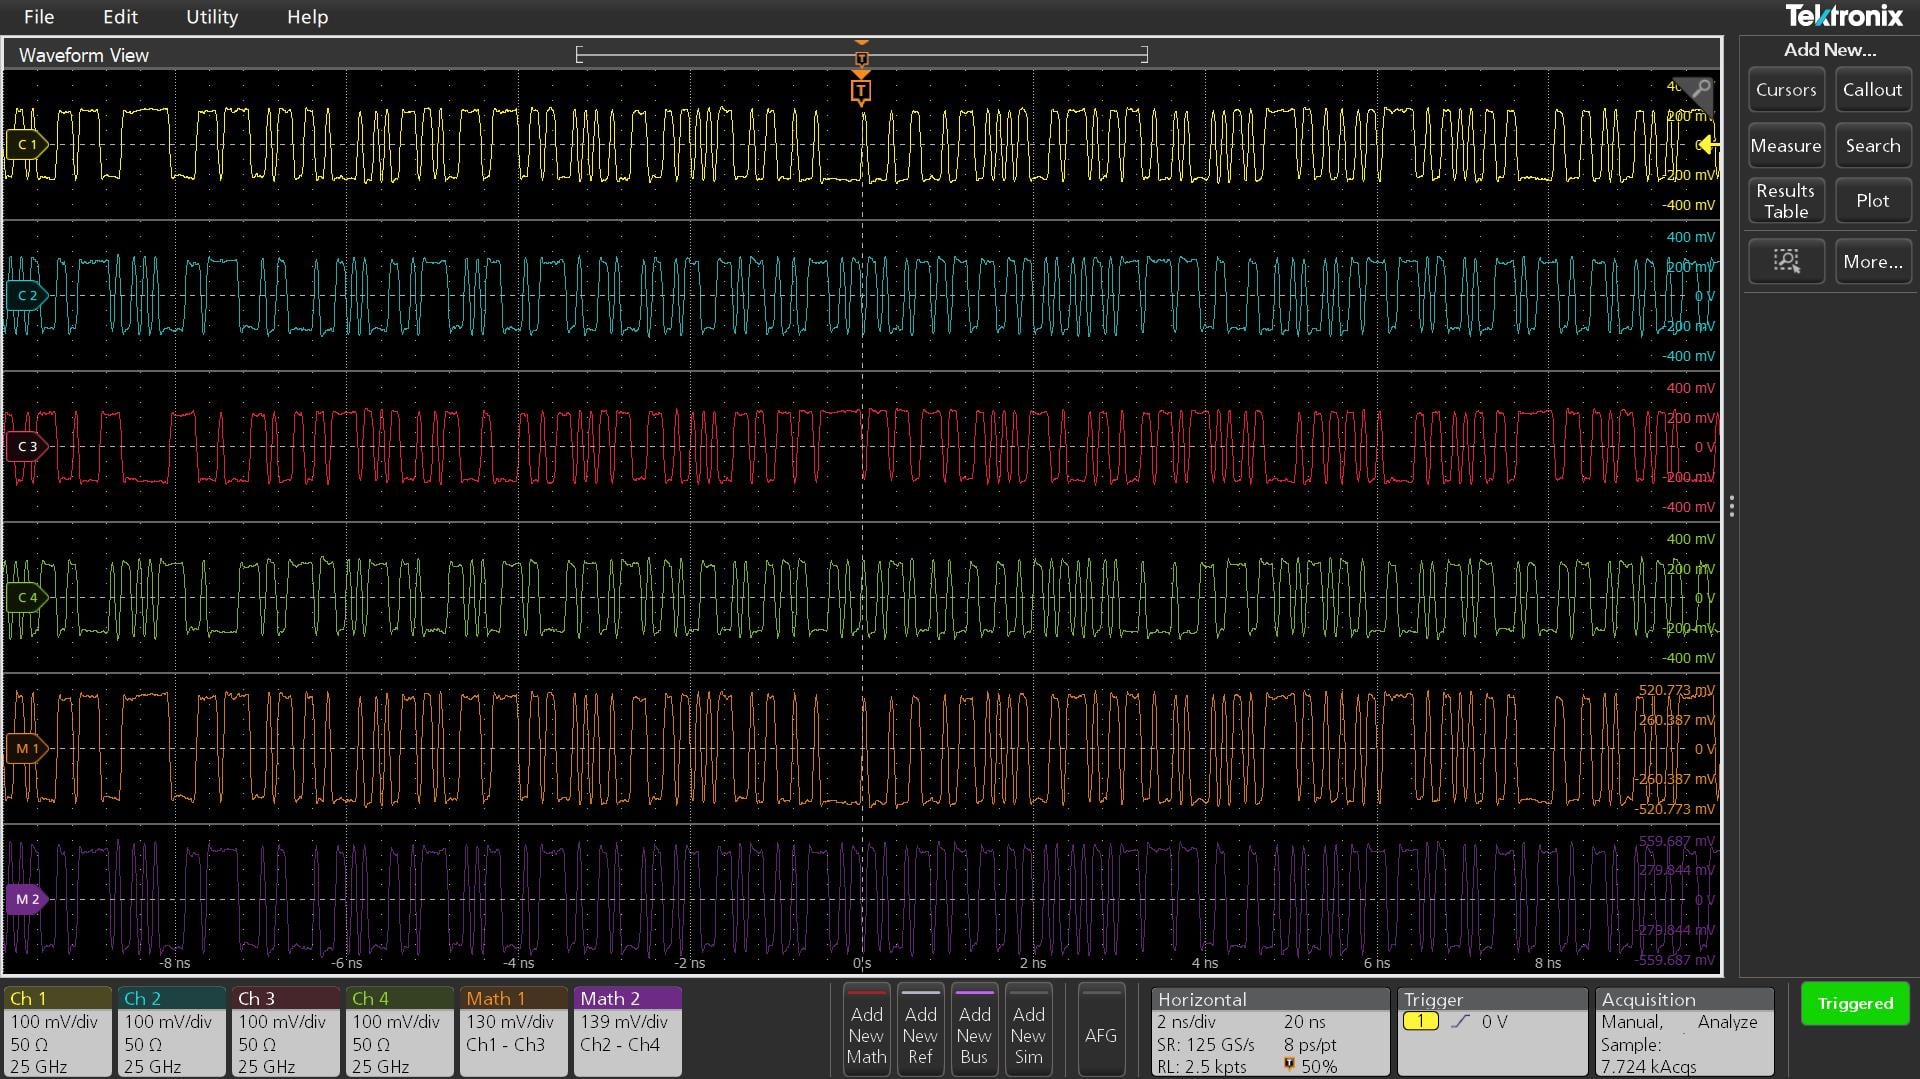Select the C4 channel handle
Screen dimensions: 1920x1079
coord(26,598)
